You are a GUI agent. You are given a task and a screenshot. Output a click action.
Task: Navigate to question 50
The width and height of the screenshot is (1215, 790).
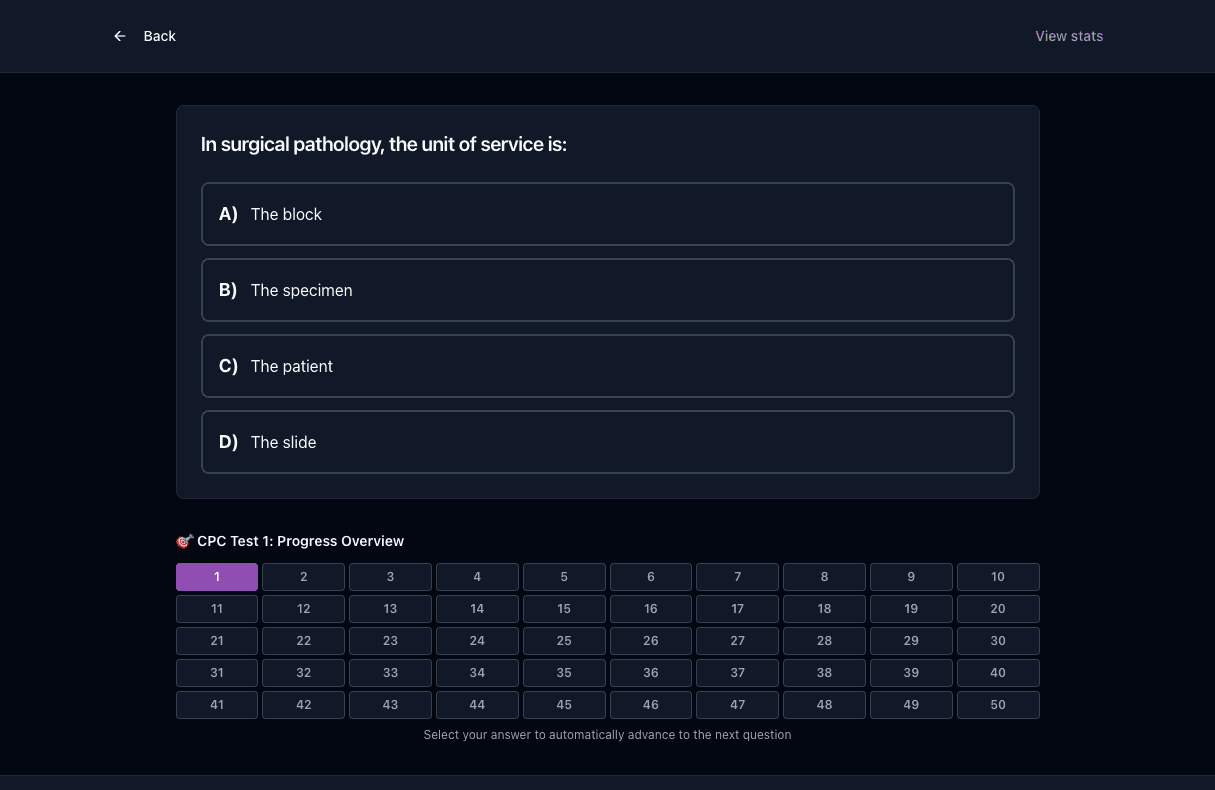998,705
